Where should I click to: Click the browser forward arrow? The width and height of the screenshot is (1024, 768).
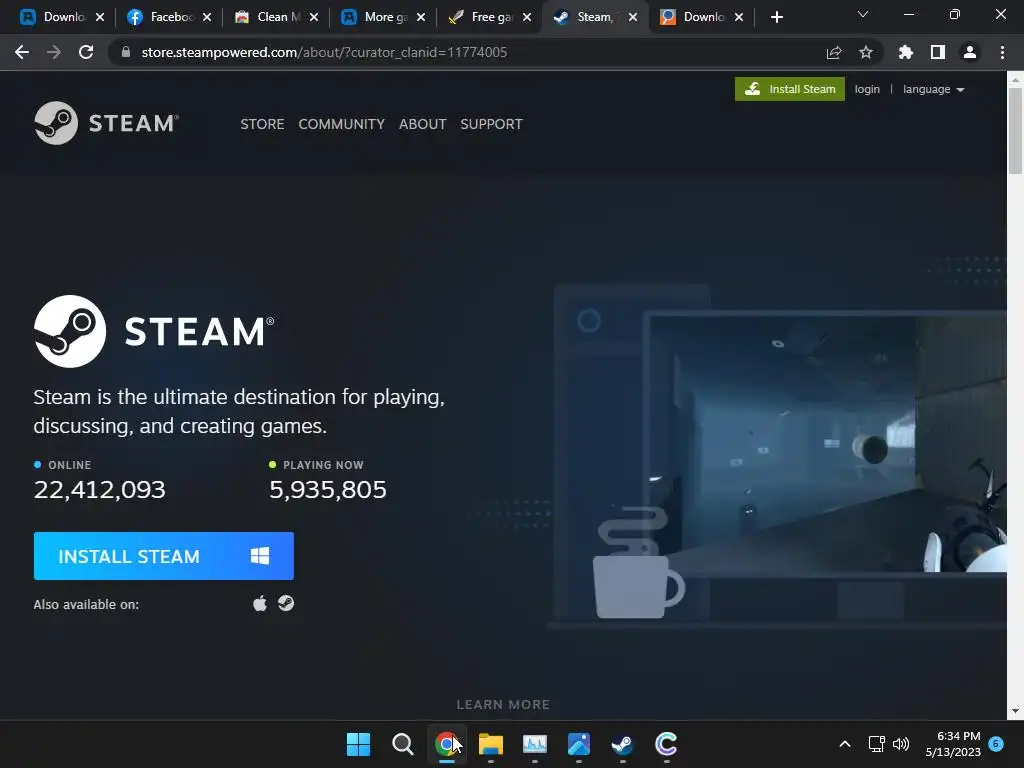click(54, 52)
